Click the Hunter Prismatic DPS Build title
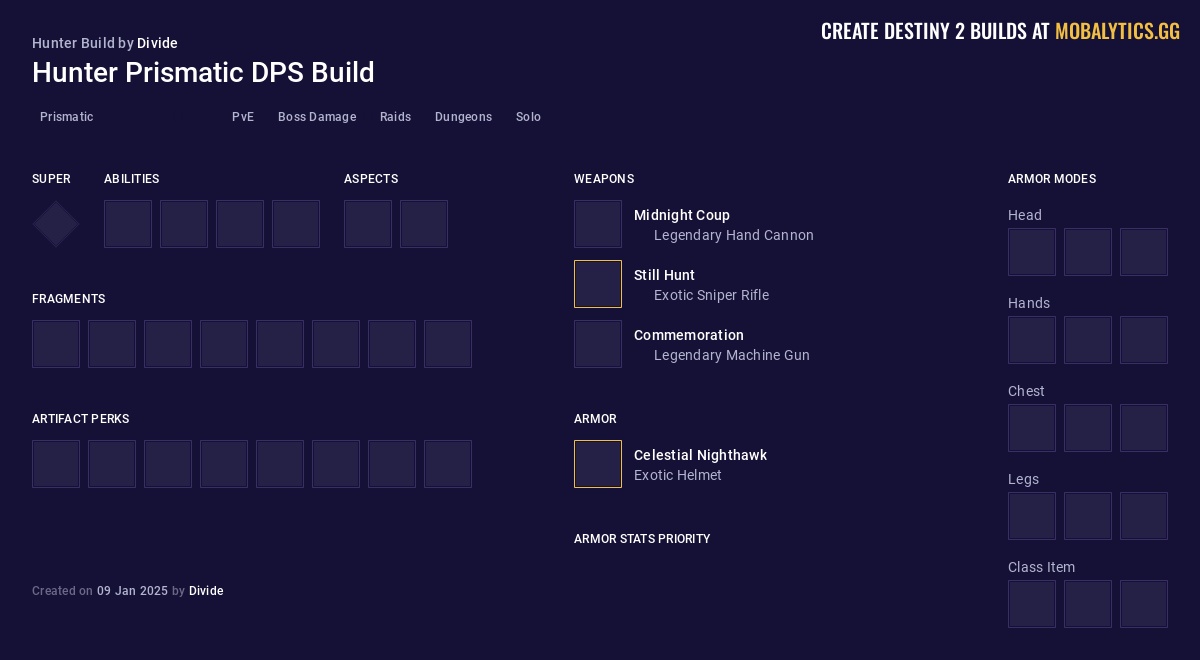The image size is (1200, 660). click(203, 72)
